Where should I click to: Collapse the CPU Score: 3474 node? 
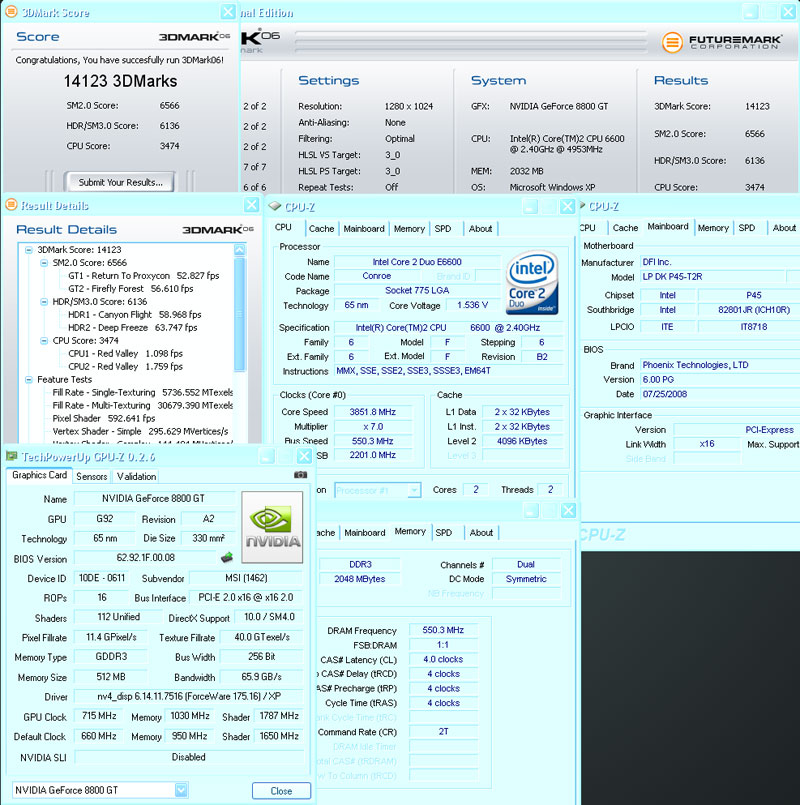(44, 340)
